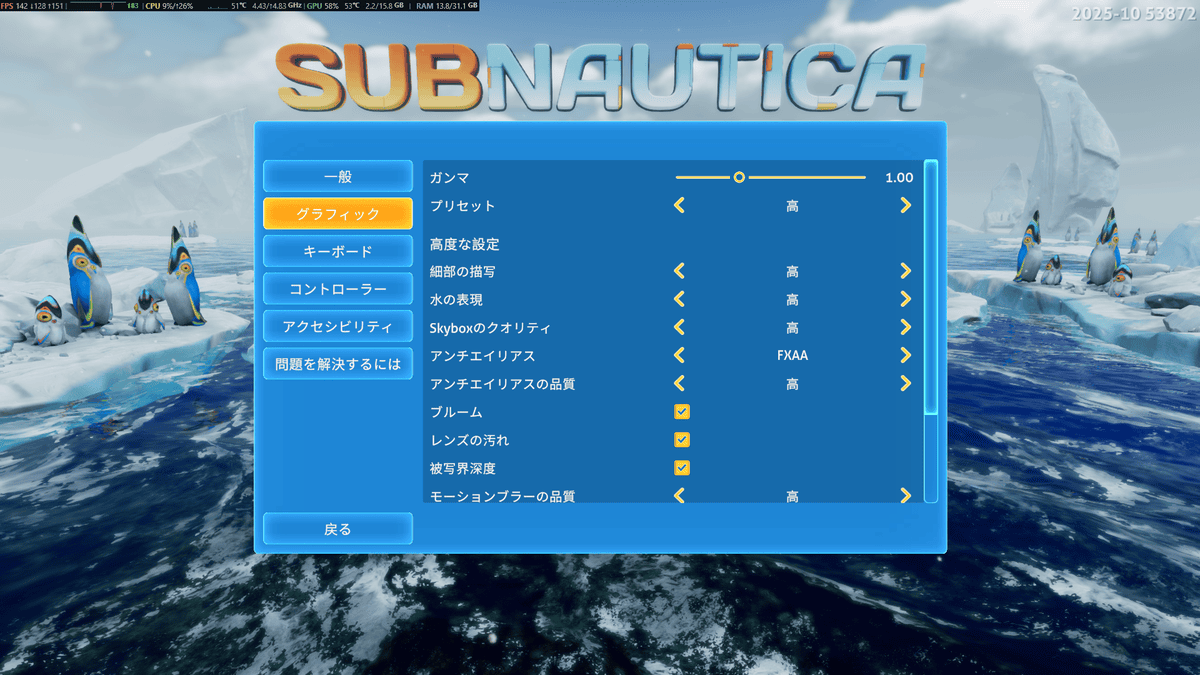Click the 高 value next to 水の表現
This screenshot has width=1200, height=675.
tap(792, 299)
